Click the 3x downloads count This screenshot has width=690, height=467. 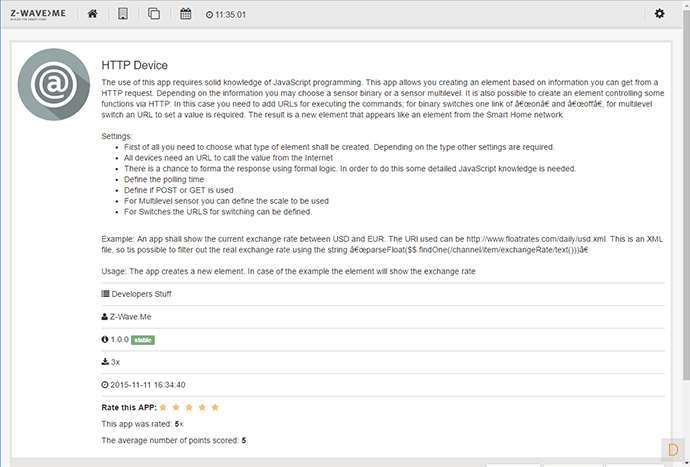116,362
